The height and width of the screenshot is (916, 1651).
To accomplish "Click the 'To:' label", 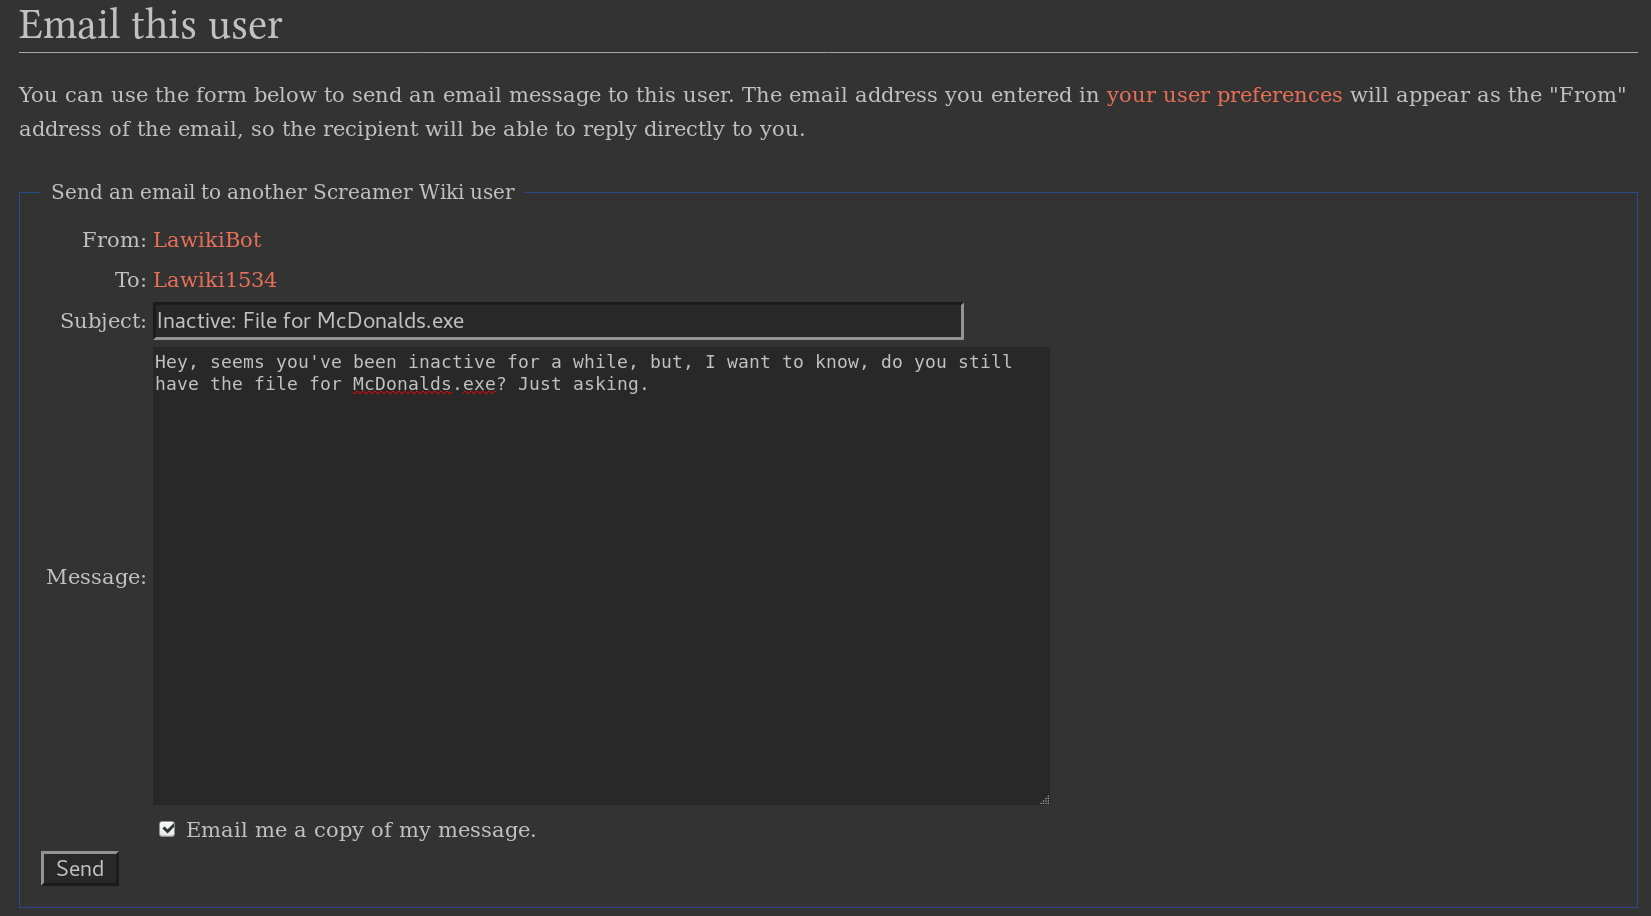I will (130, 280).
